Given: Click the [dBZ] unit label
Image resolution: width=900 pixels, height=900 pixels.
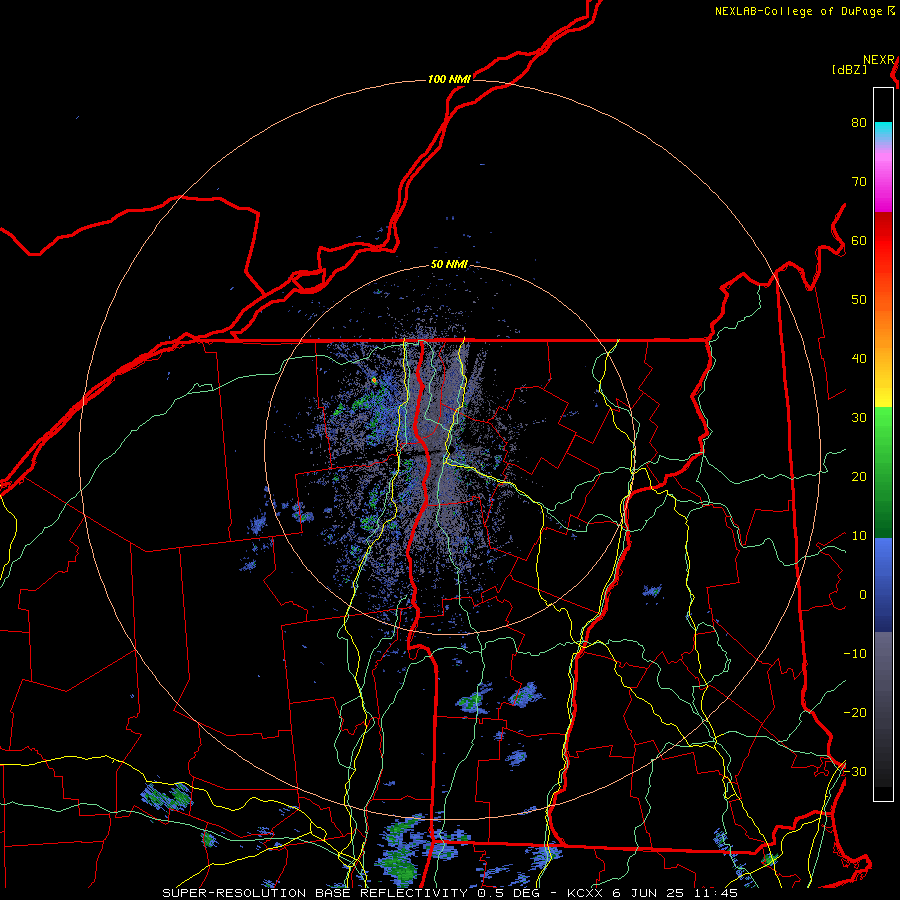Looking at the screenshot, I should [849, 69].
